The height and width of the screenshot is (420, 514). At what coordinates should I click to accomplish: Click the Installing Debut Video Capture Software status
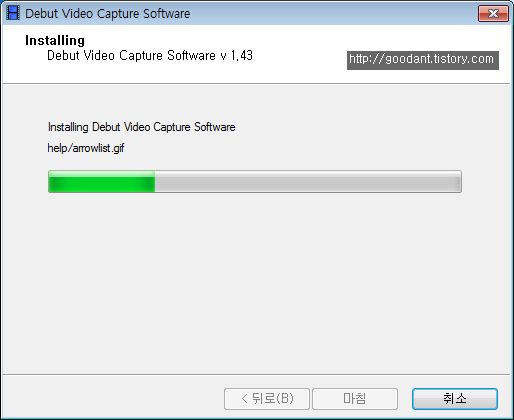141,127
